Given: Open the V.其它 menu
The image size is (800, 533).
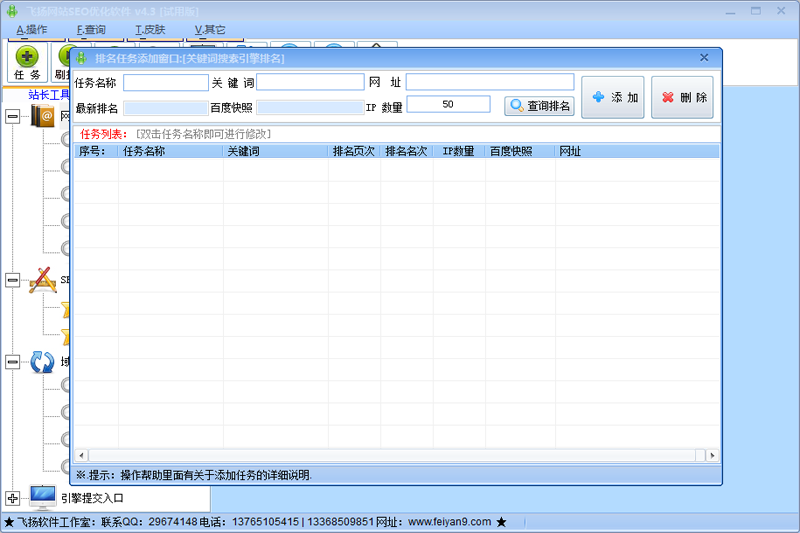Looking at the screenshot, I should [210, 30].
